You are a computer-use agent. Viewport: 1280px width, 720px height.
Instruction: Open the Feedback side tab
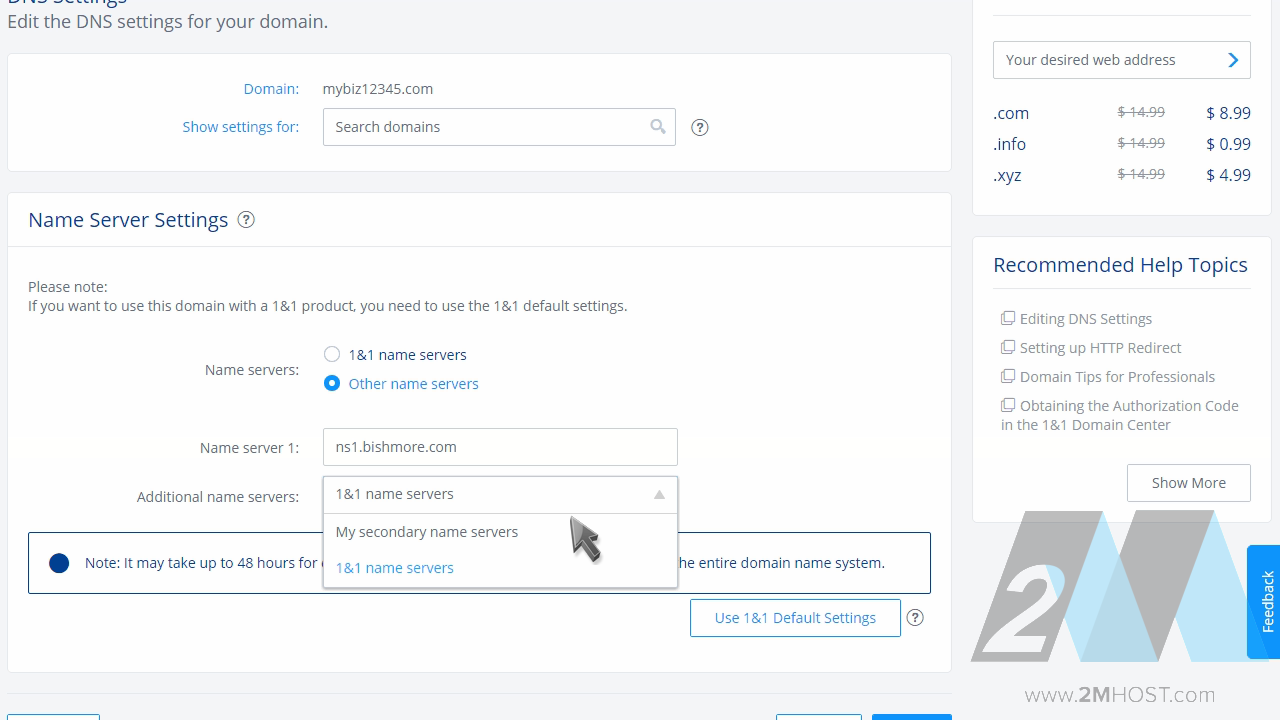tap(1264, 601)
